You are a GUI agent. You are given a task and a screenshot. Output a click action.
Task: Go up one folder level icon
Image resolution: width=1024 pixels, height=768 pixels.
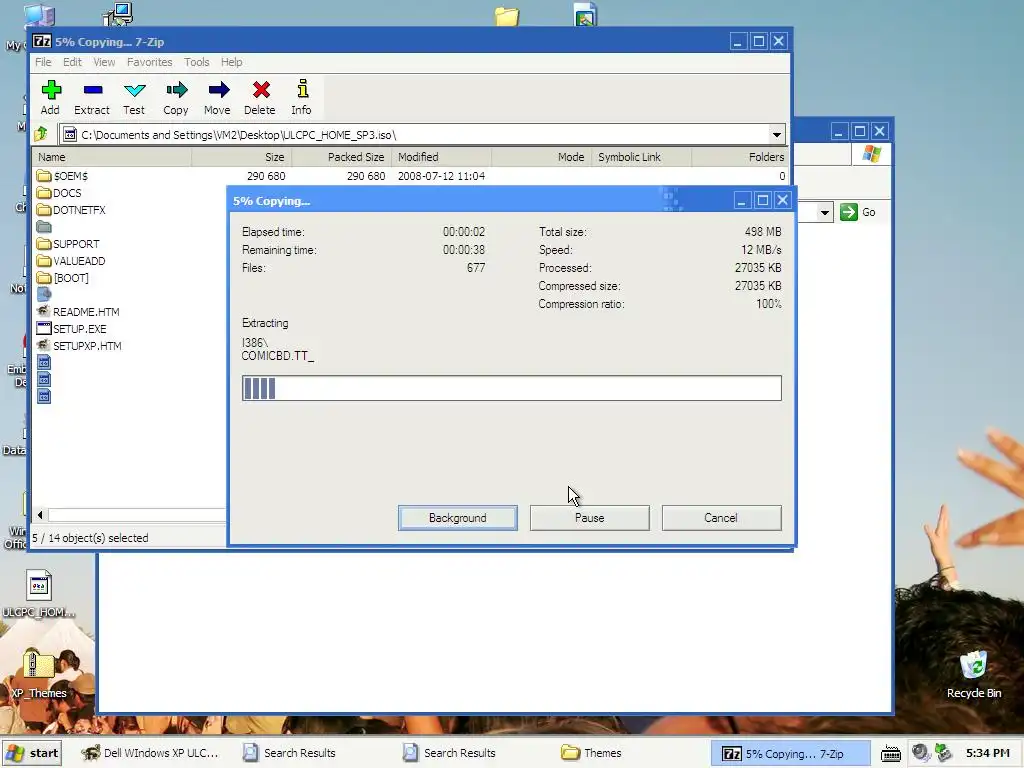[x=42, y=135]
